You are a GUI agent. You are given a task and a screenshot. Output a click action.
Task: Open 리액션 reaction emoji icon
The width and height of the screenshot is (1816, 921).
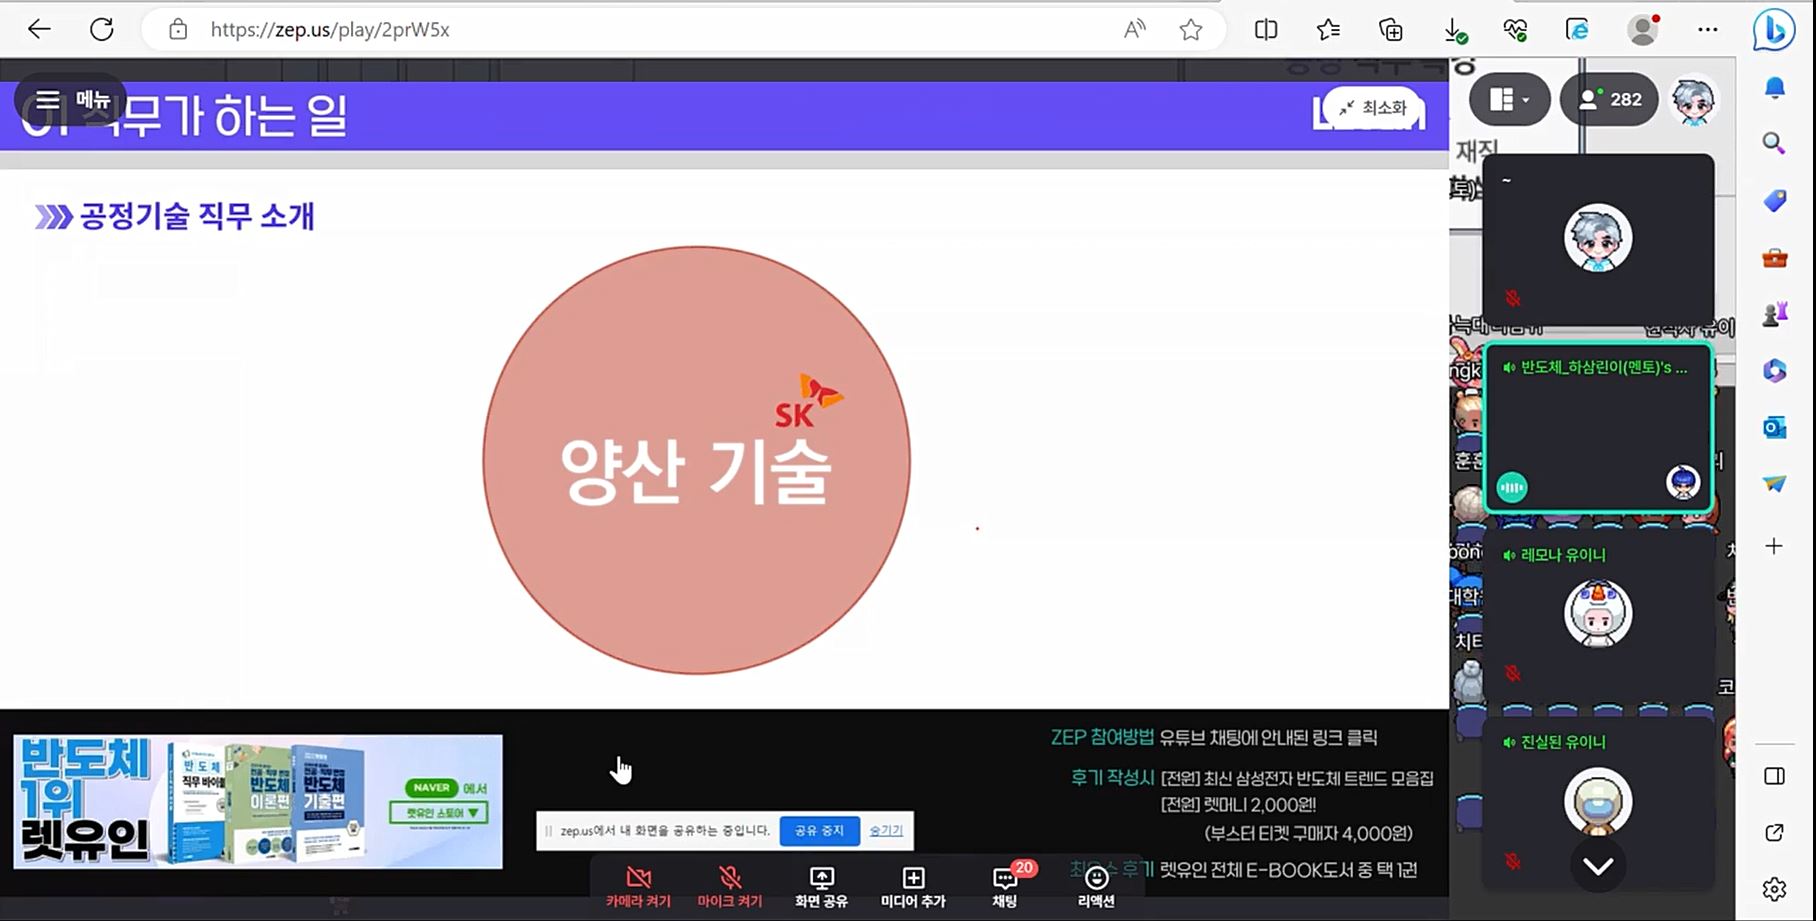[x=1096, y=886]
